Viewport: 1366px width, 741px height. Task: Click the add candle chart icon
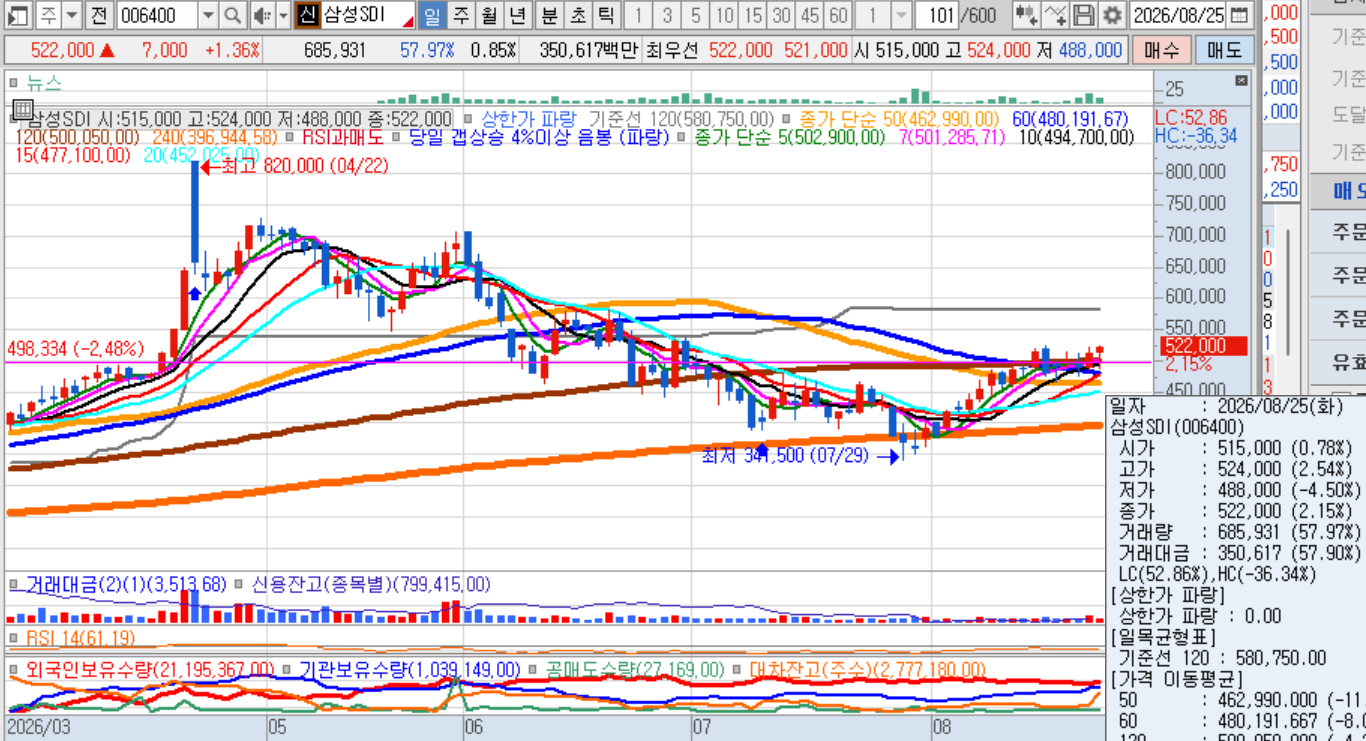[1025, 15]
